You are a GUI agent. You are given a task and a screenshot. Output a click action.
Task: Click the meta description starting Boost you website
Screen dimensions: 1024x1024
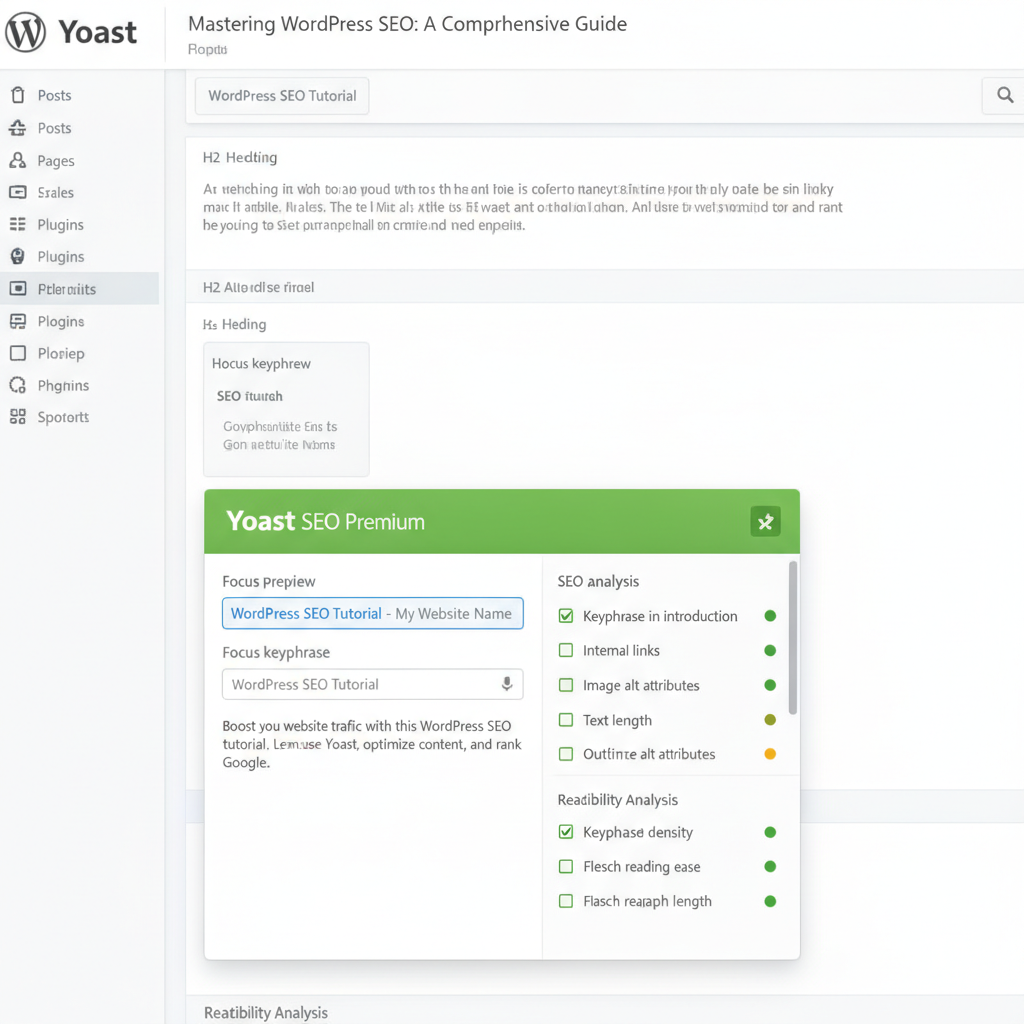(x=372, y=744)
